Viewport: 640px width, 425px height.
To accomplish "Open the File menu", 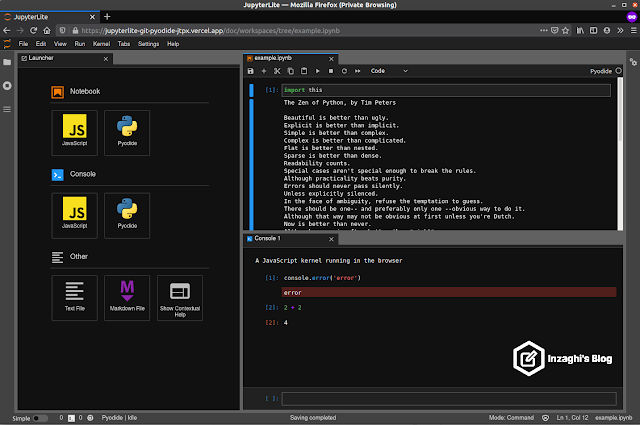I will pos(23,44).
